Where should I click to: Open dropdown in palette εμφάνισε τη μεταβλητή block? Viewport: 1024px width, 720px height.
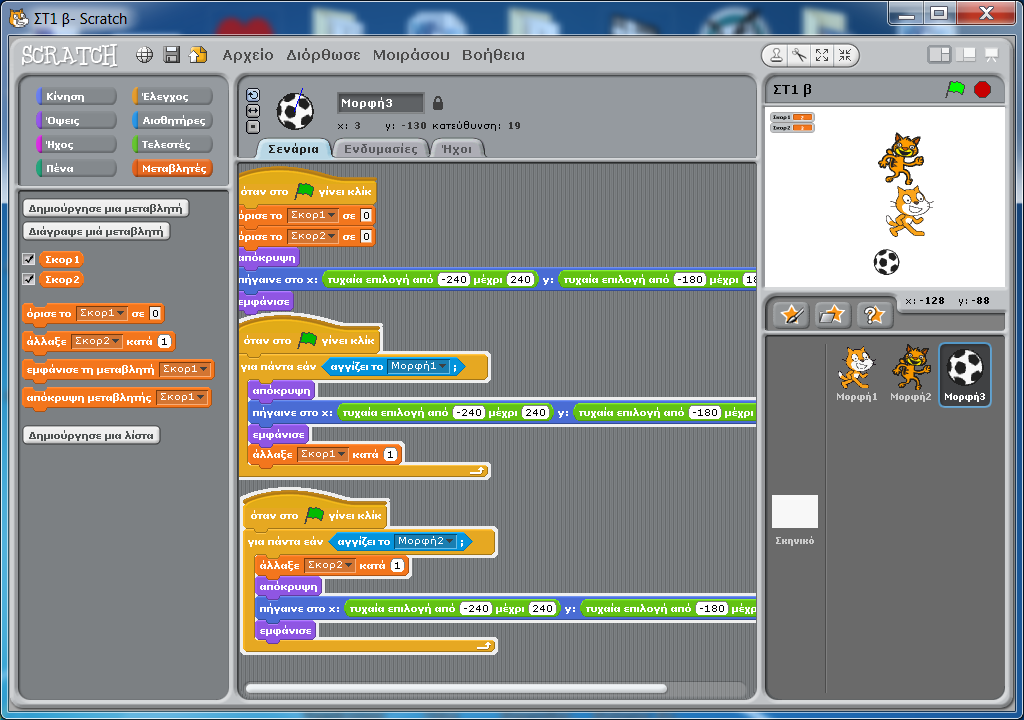click(x=185, y=369)
